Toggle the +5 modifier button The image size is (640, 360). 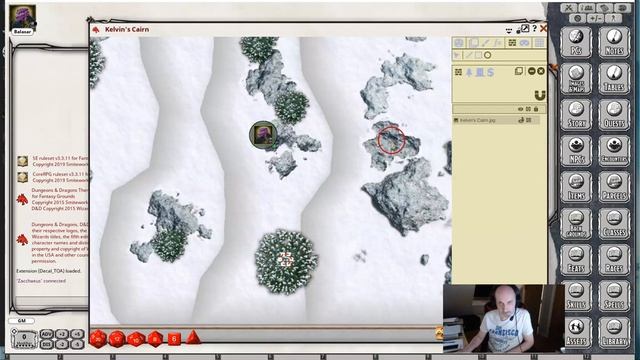[x=77, y=334]
